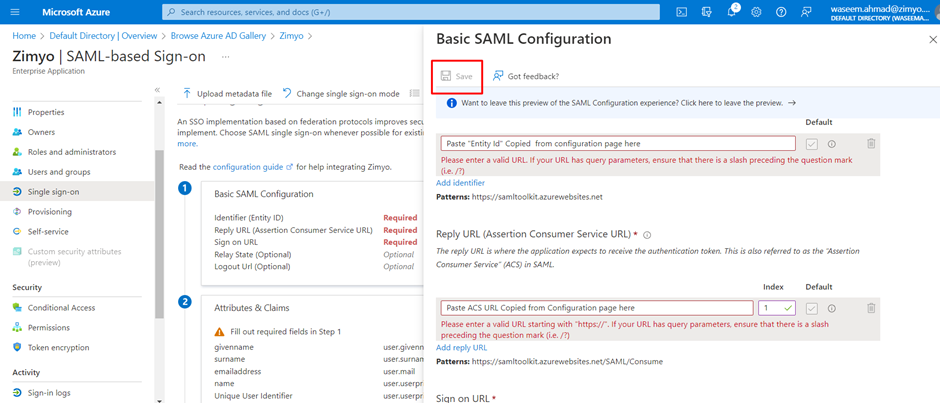
Task: Open the Azure portal hamburger menu
Action: tap(16, 12)
